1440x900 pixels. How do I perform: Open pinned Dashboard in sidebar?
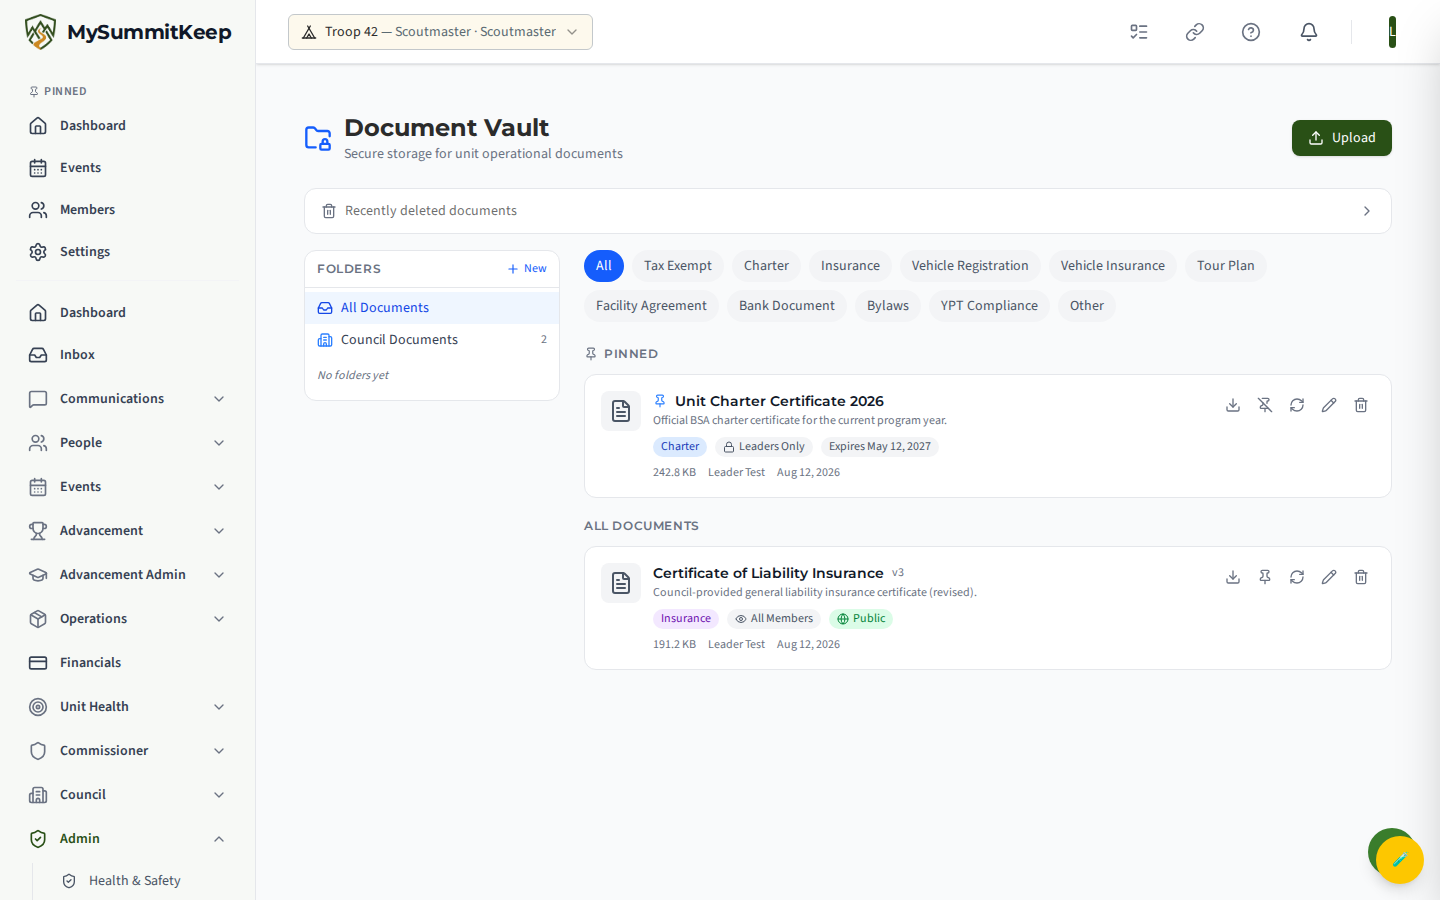click(x=128, y=125)
